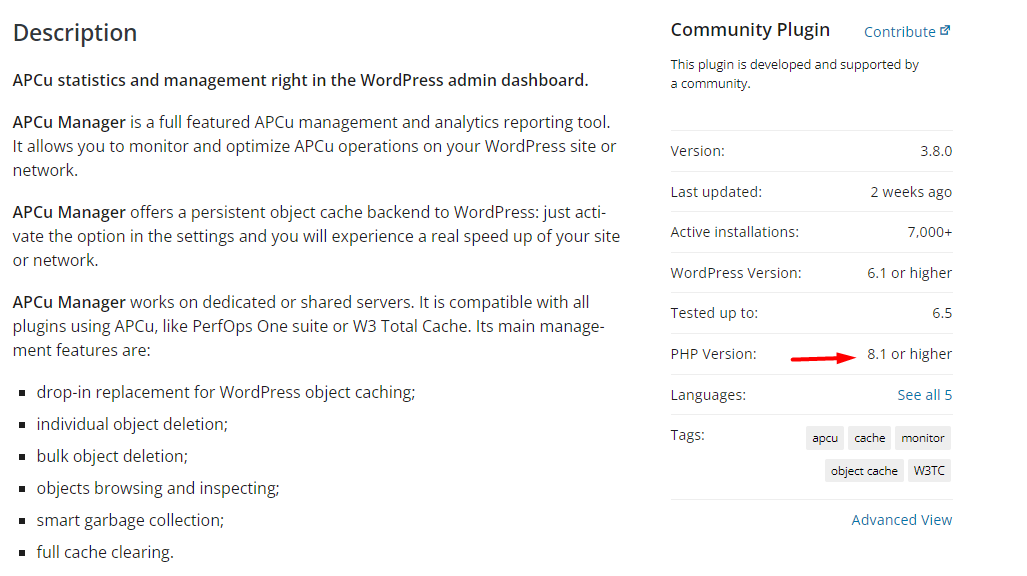
Task: Click the 6.5 tested up to value
Action: pos(942,313)
